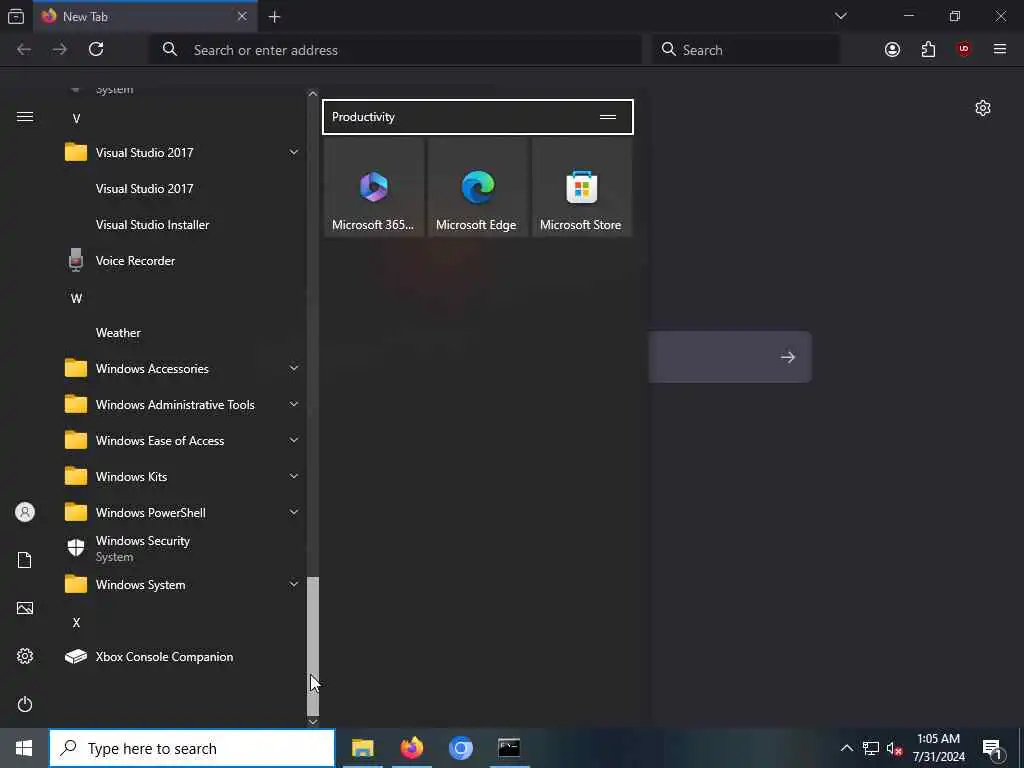
Task: Open Windows Security app
Action: 182,549
